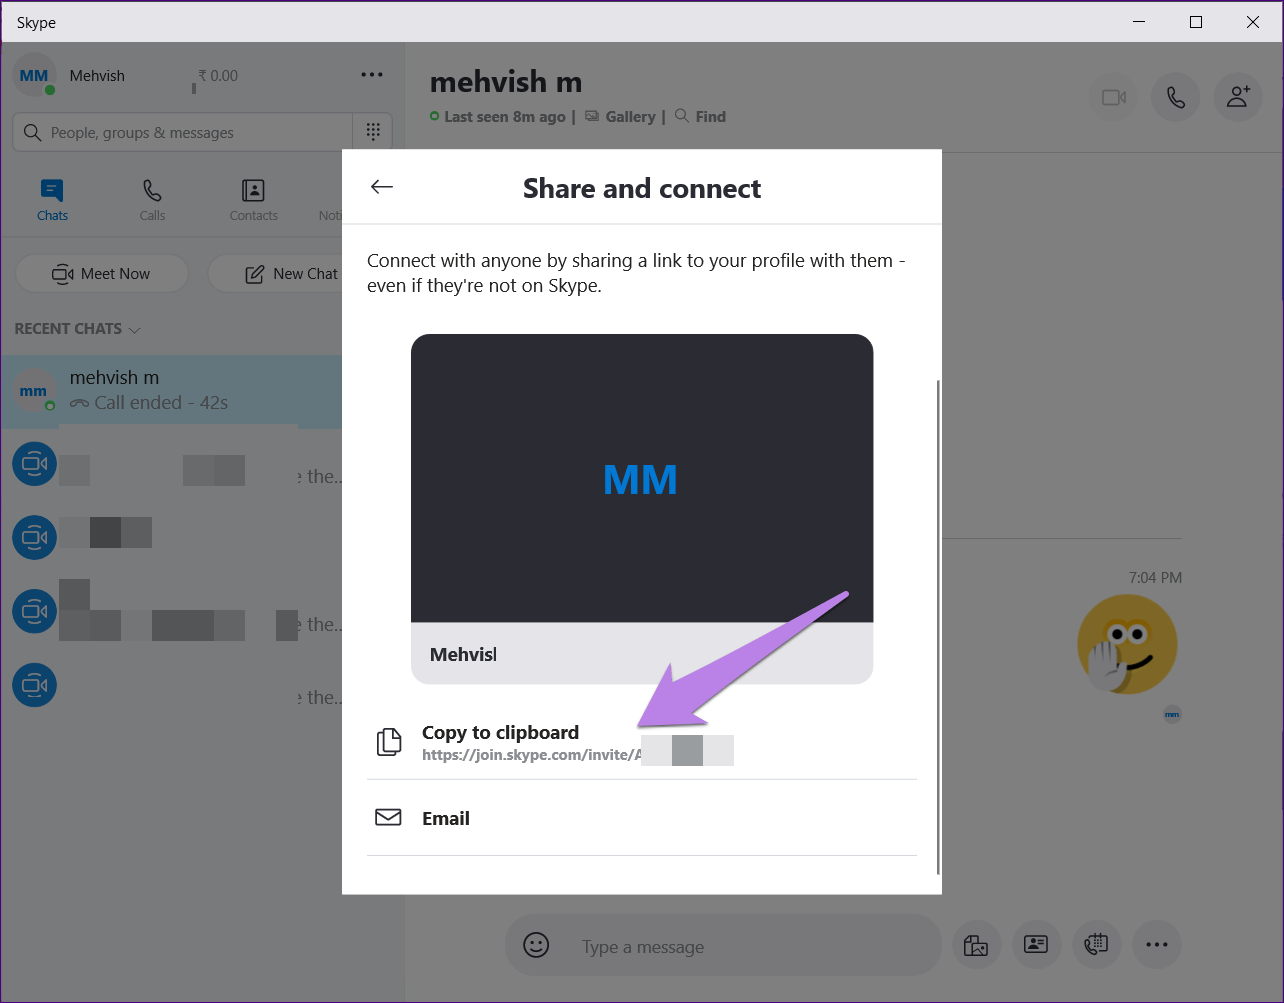Click the People, groups & messages search field
The width and height of the screenshot is (1284, 1003).
(x=183, y=133)
